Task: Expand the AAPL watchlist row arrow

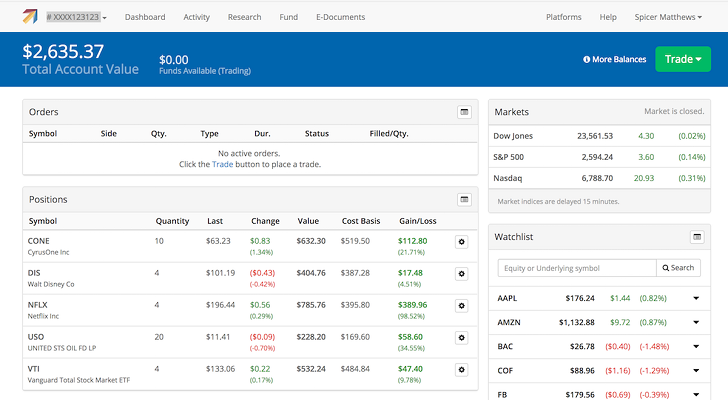Action: coord(696,298)
